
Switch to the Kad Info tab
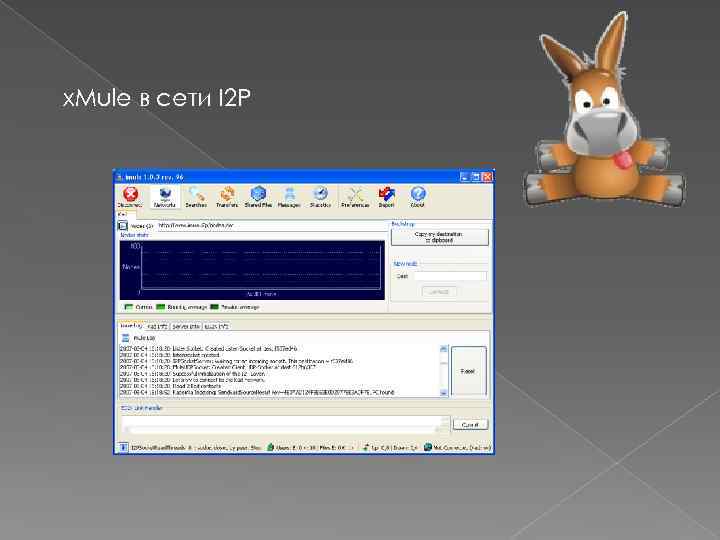click(x=158, y=326)
